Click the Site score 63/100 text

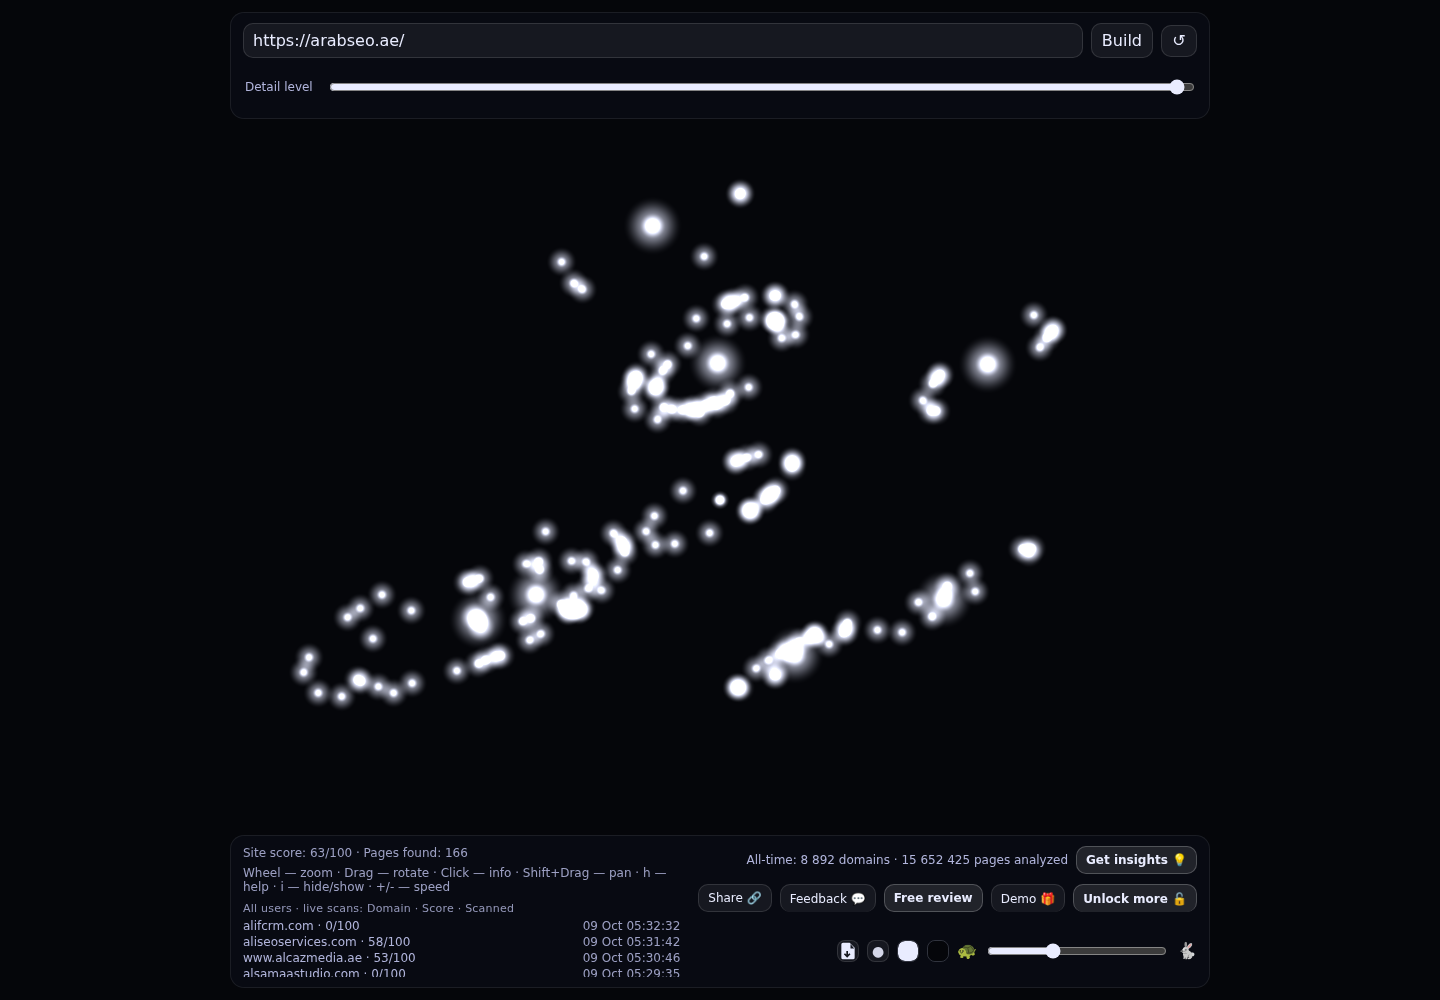297,853
